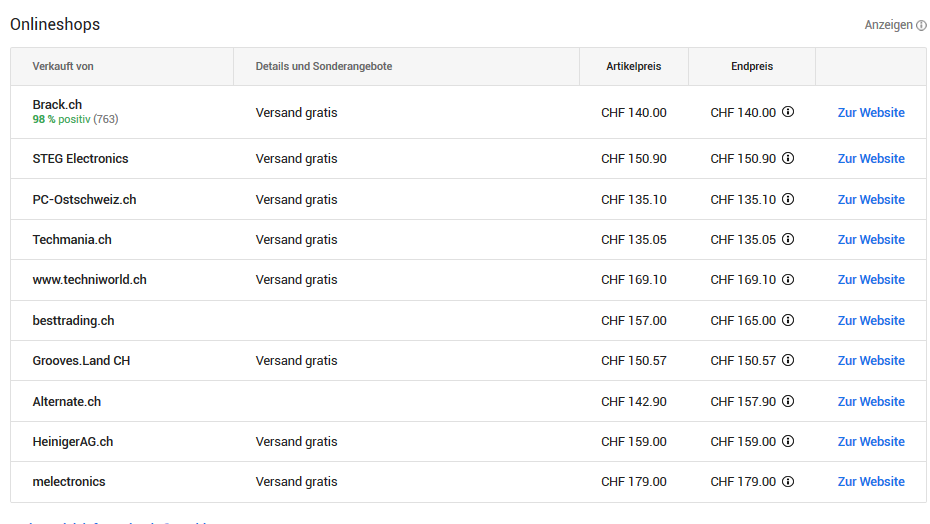930x524 pixels.
Task: Open info icon for HeinigerAG.ch Endpreis
Action: [x=788, y=442]
